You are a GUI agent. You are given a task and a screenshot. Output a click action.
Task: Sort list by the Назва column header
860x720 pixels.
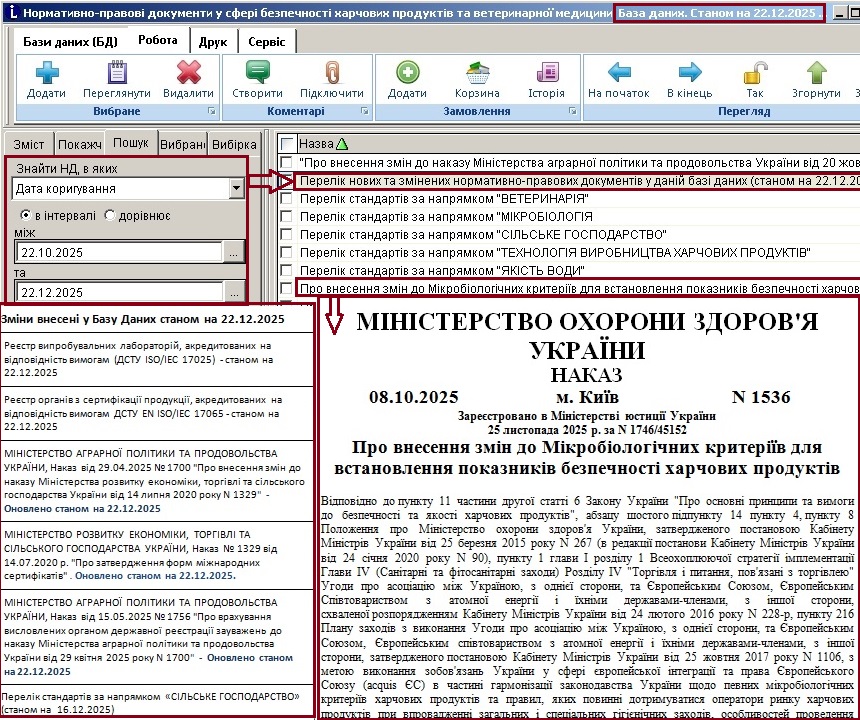[x=322, y=143]
